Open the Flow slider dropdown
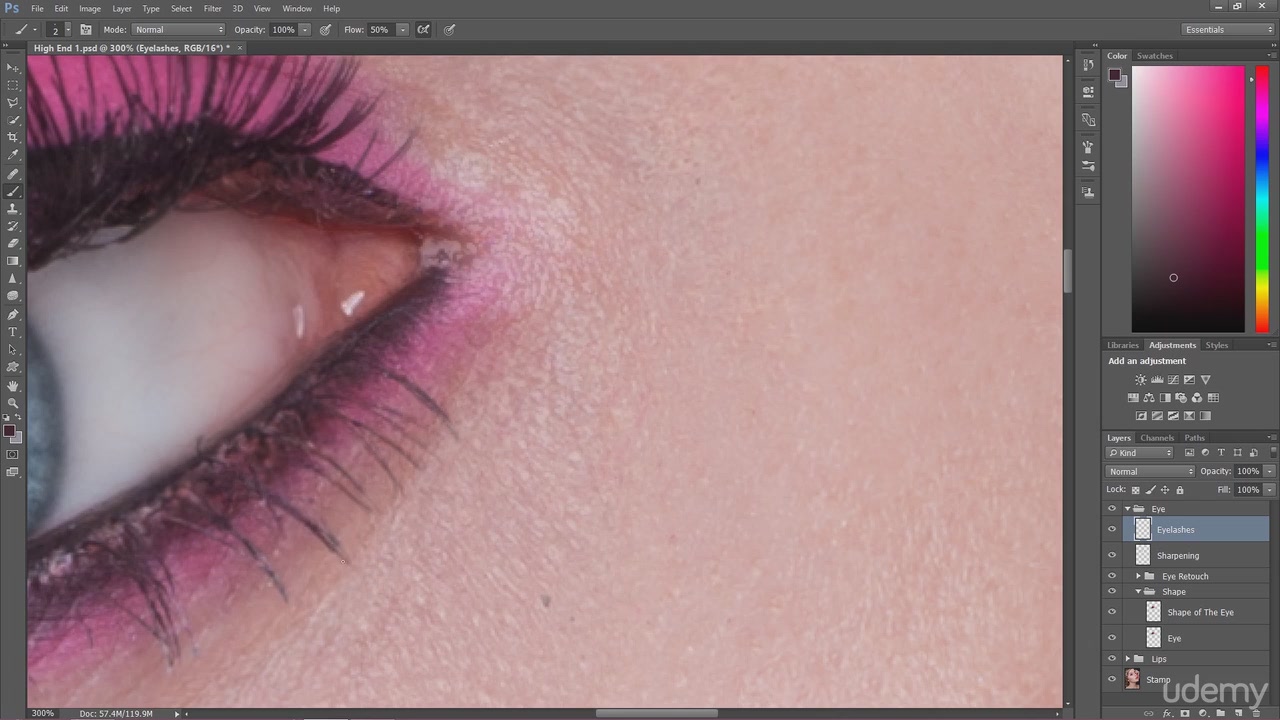The height and width of the screenshot is (720, 1280). click(x=402, y=30)
